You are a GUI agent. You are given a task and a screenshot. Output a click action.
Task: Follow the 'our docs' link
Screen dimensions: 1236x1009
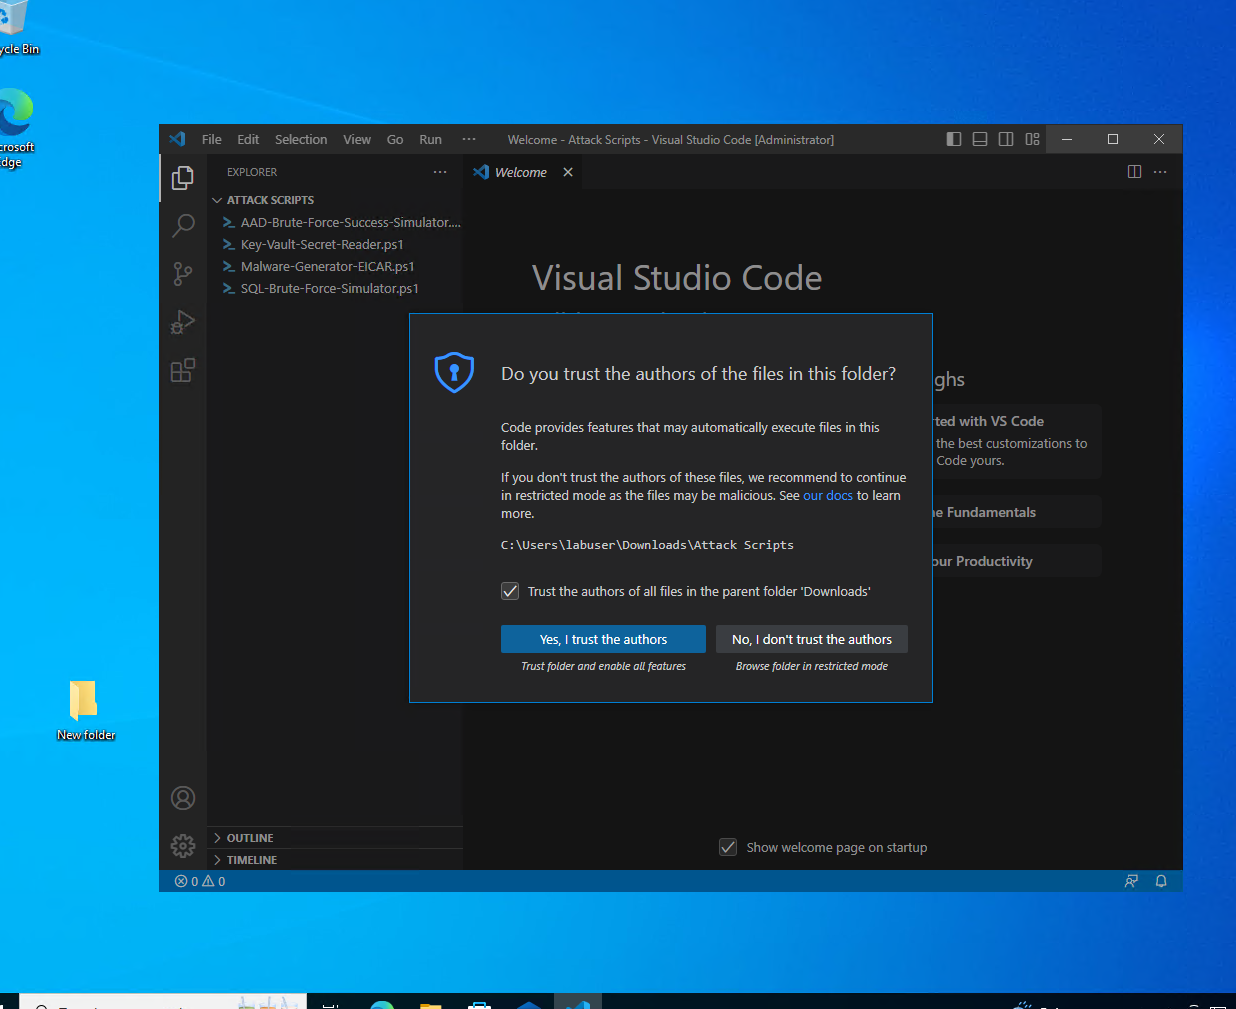(828, 495)
